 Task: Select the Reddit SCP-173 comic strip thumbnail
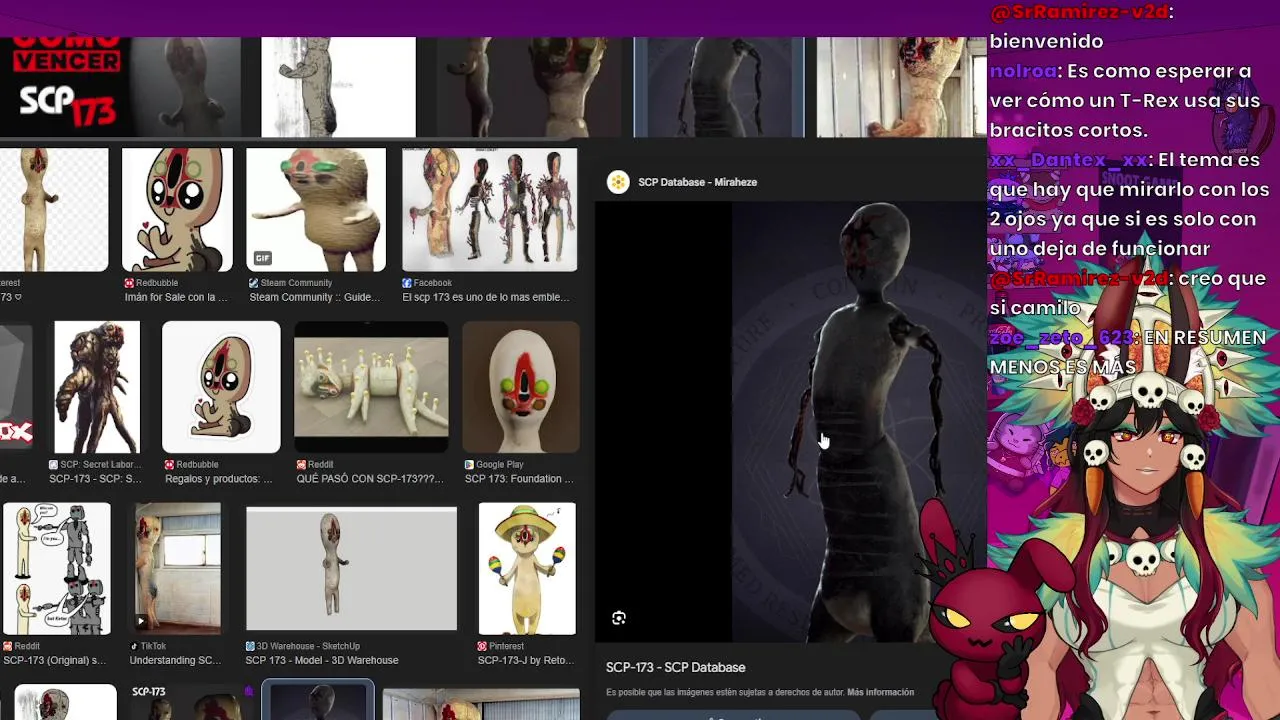pos(57,568)
